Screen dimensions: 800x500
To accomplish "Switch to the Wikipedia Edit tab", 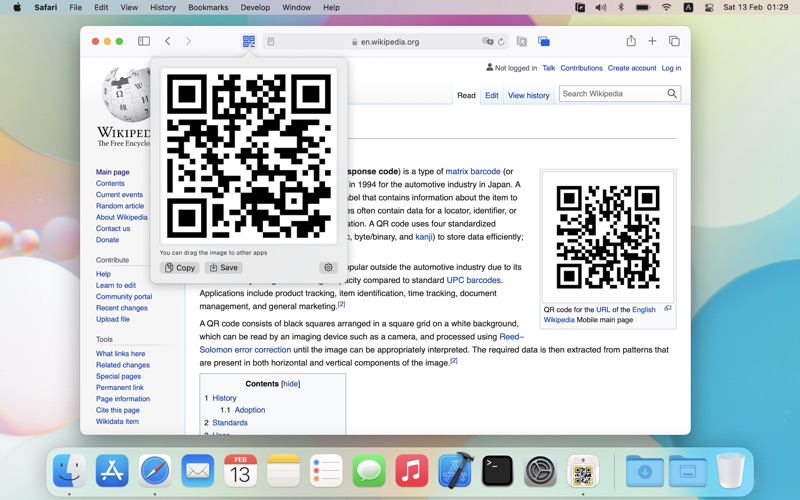I will click(x=492, y=95).
